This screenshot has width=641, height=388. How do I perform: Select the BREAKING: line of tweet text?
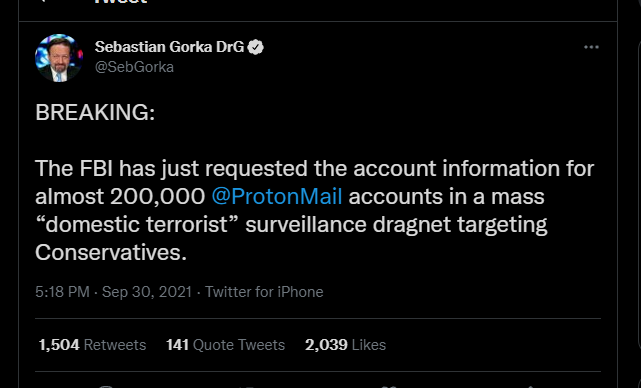point(95,112)
